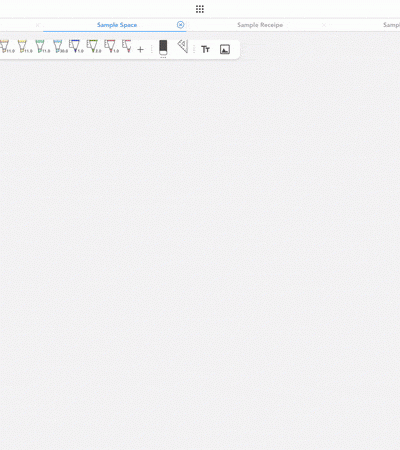Switch to the Sample Space tab
The height and width of the screenshot is (450, 400).
point(117,25)
